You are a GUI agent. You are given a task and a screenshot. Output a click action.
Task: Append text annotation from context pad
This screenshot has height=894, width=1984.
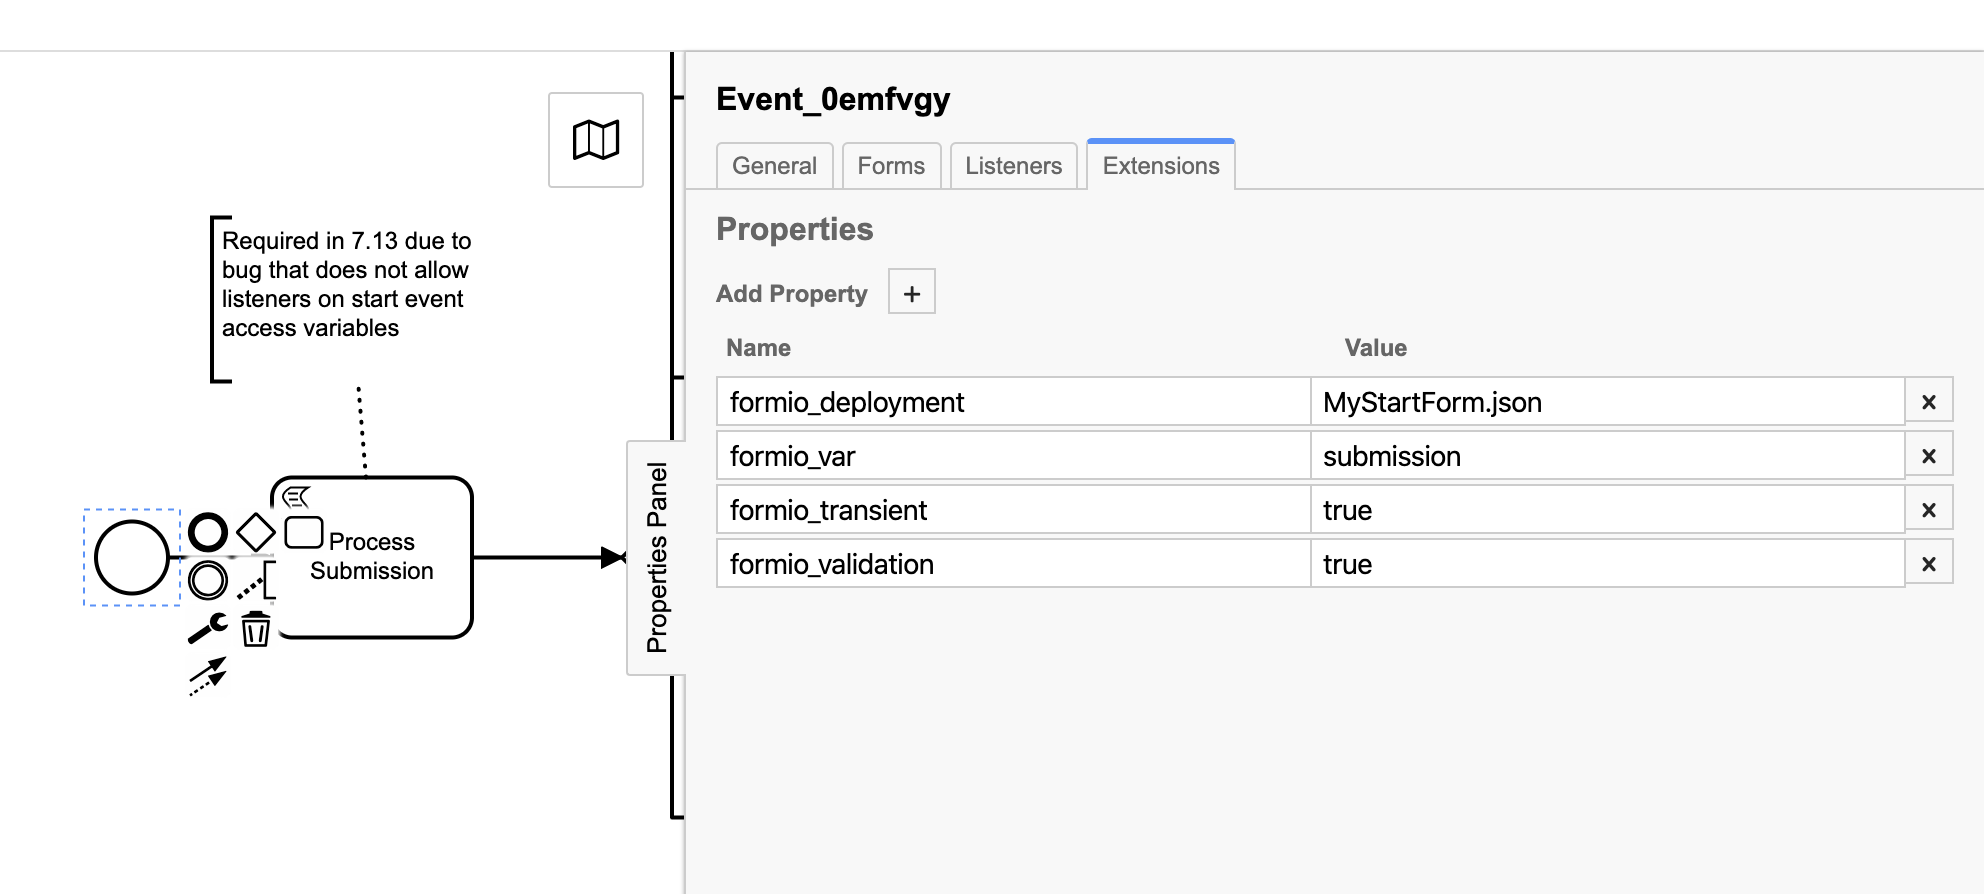[256, 580]
